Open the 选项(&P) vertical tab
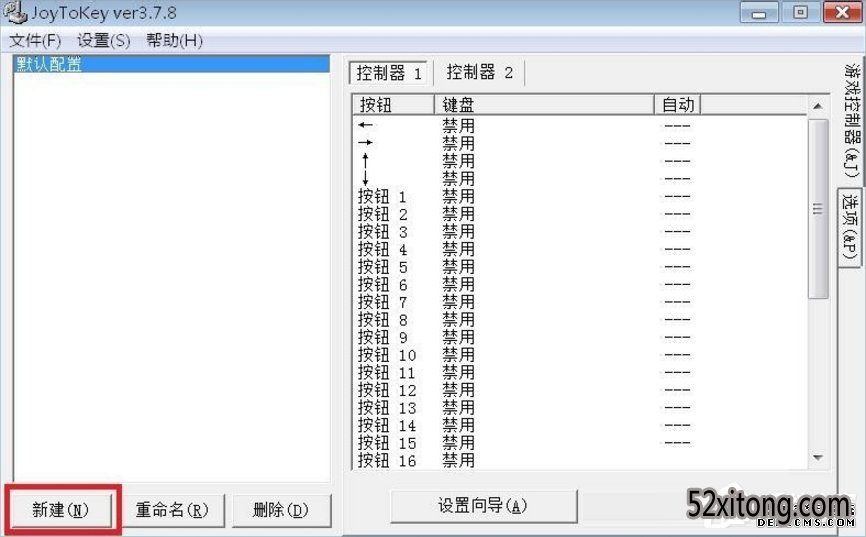The height and width of the screenshot is (537, 866). click(x=851, y=227)
